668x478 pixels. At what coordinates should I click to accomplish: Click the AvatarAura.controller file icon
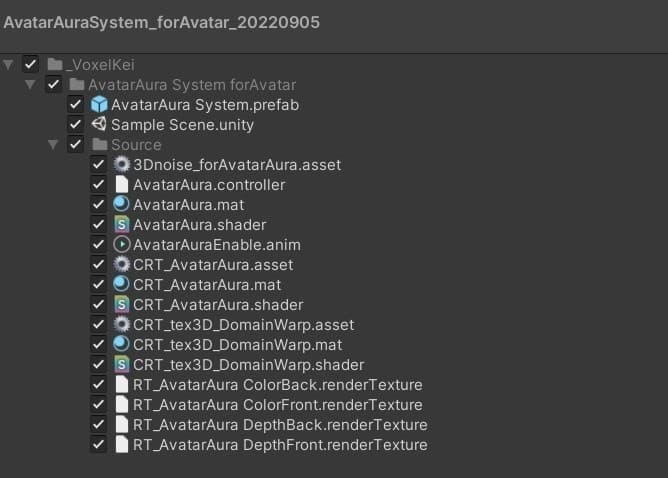(x=121, y=185)
